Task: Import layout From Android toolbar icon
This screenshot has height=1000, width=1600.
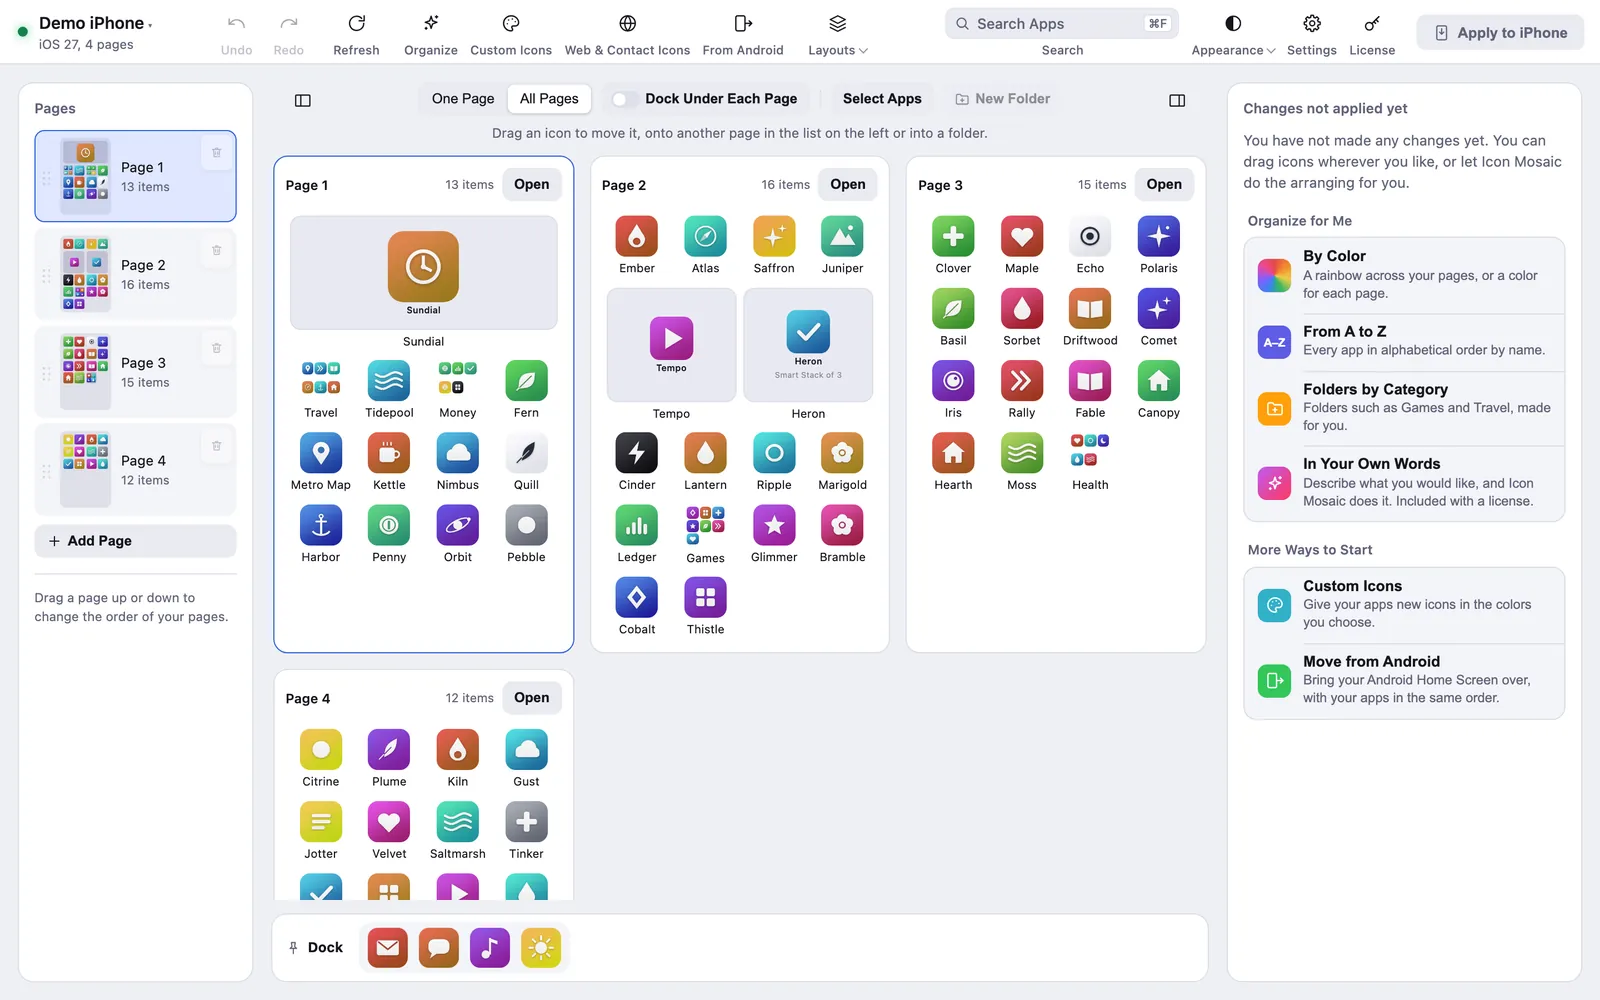Action: tap(743, 24)
